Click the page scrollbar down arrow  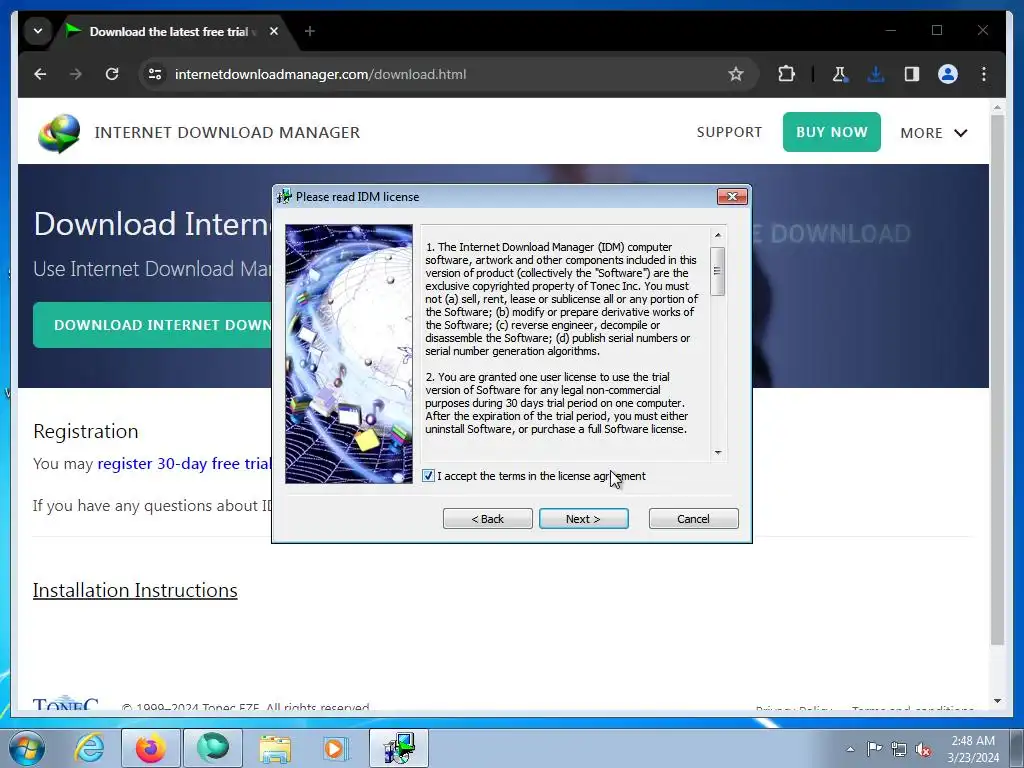997,701
